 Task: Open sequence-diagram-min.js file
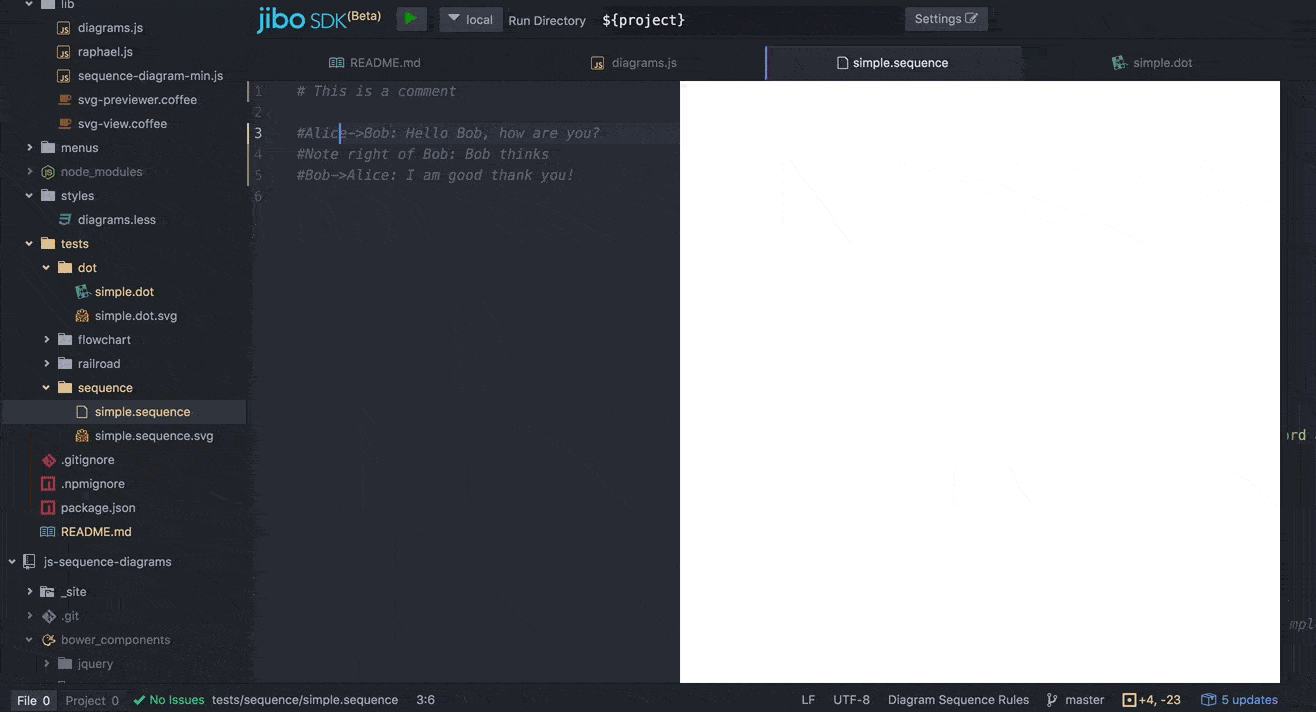(150, 76)
